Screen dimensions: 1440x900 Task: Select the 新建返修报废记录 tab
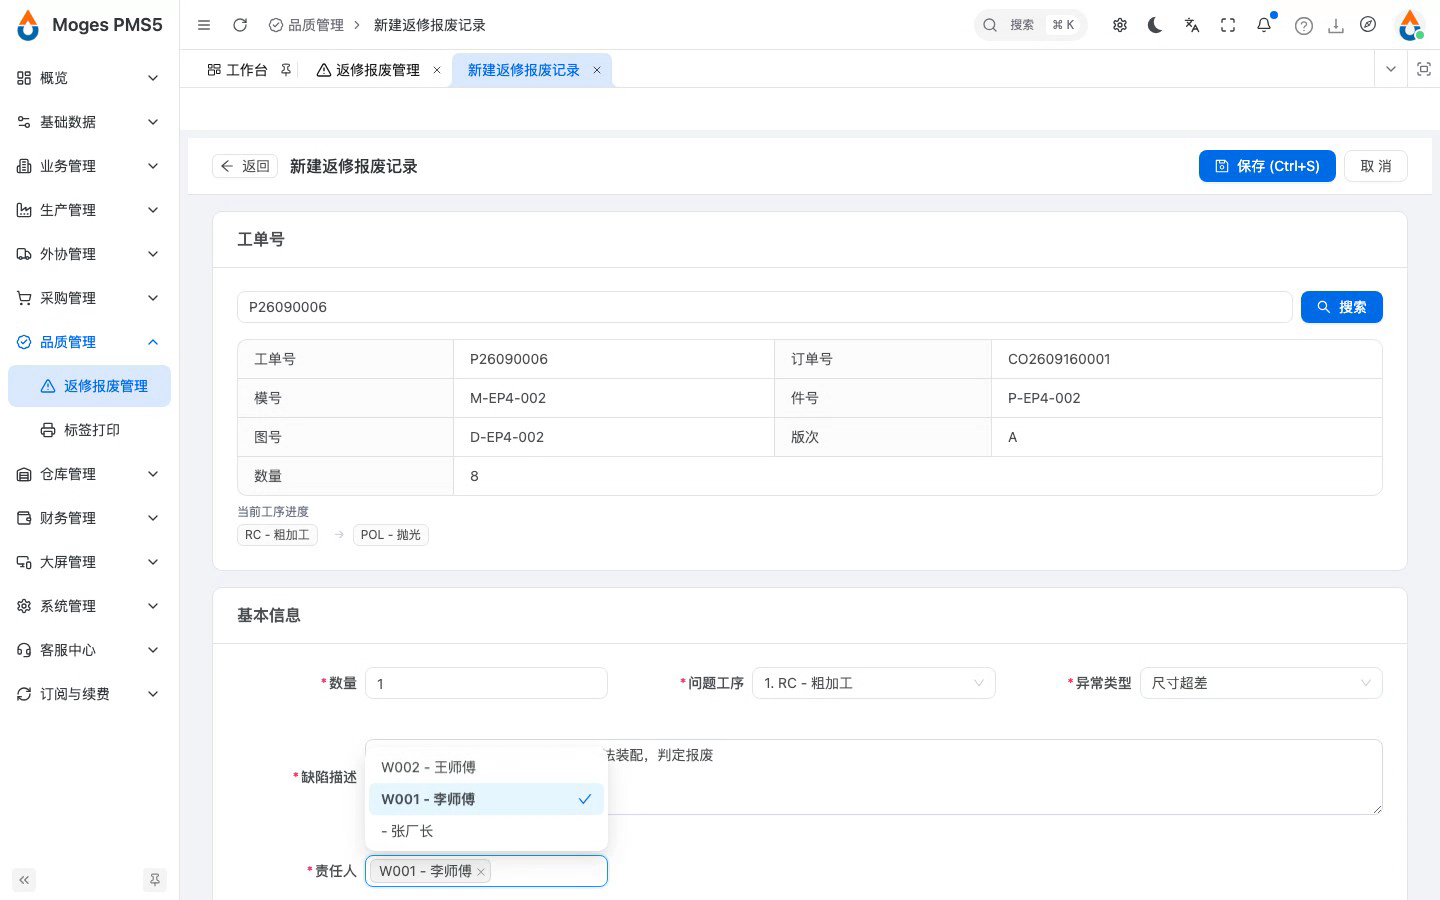524,70
